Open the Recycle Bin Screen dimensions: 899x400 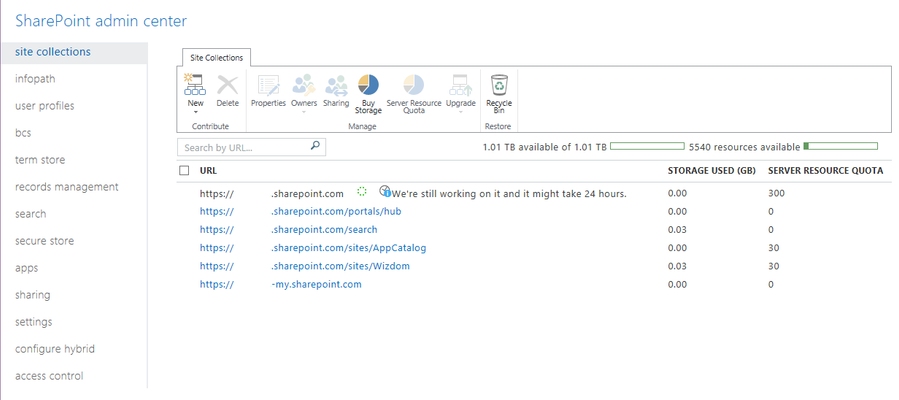499,93
